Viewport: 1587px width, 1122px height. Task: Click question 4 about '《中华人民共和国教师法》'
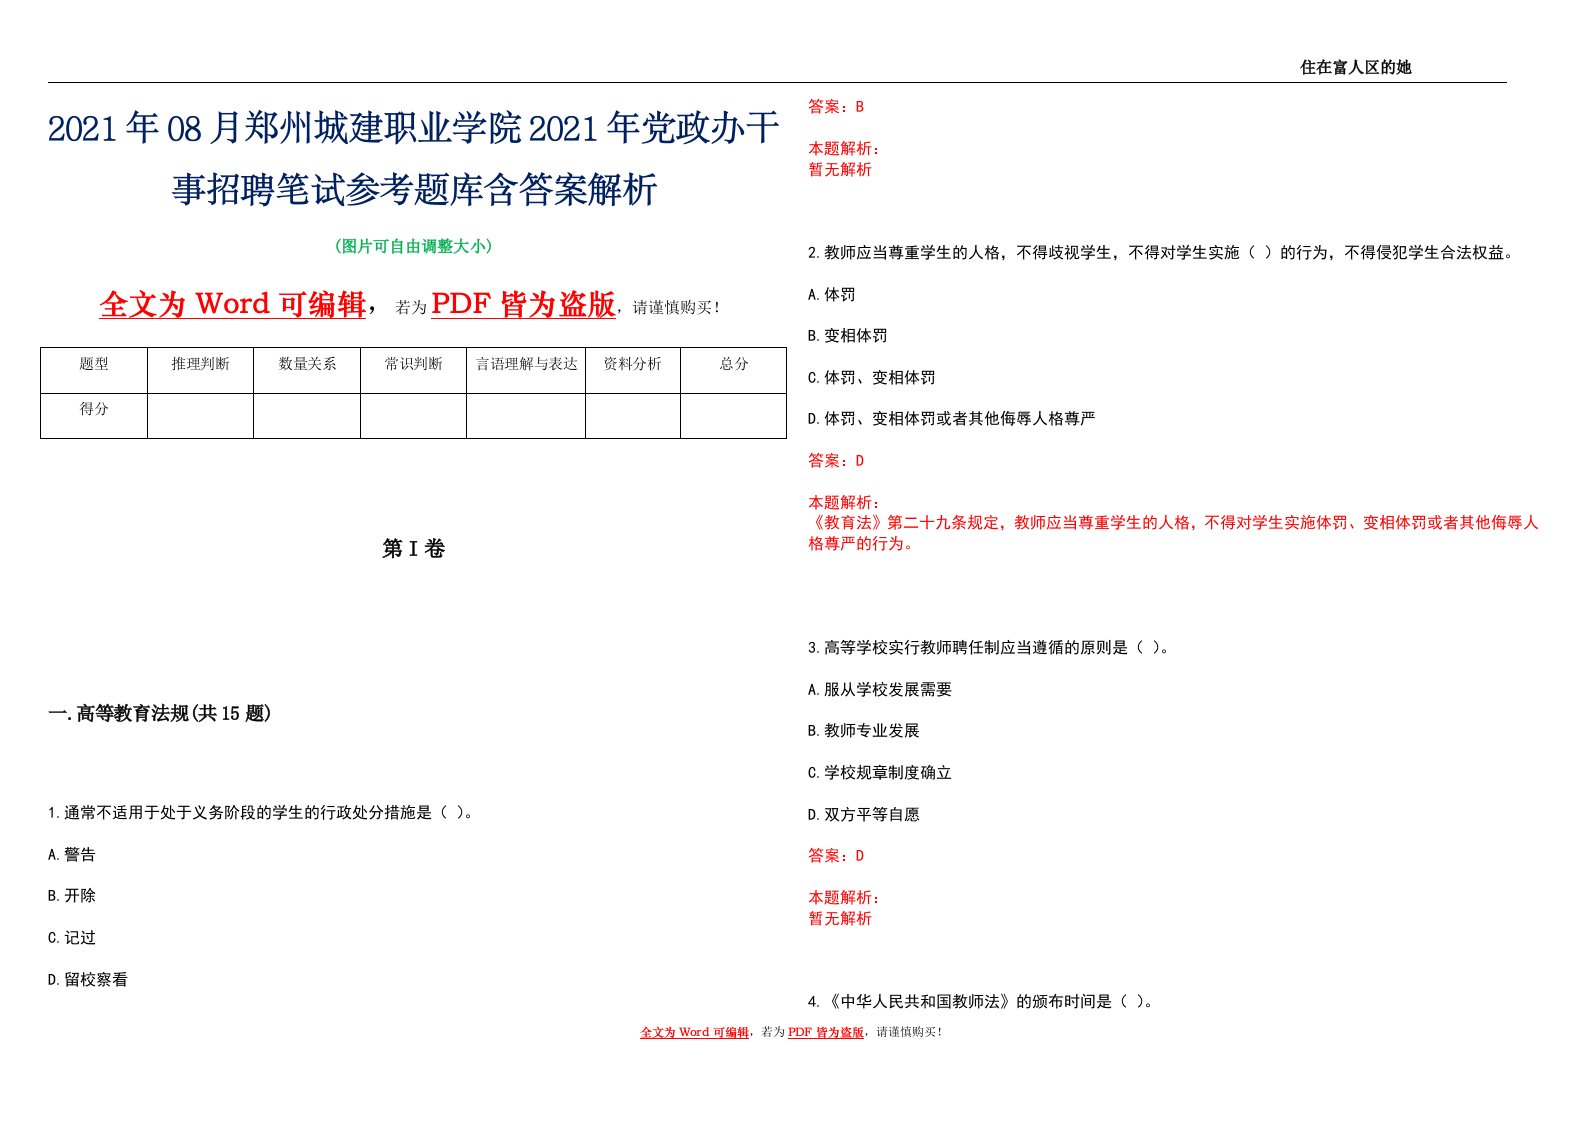981,1002
